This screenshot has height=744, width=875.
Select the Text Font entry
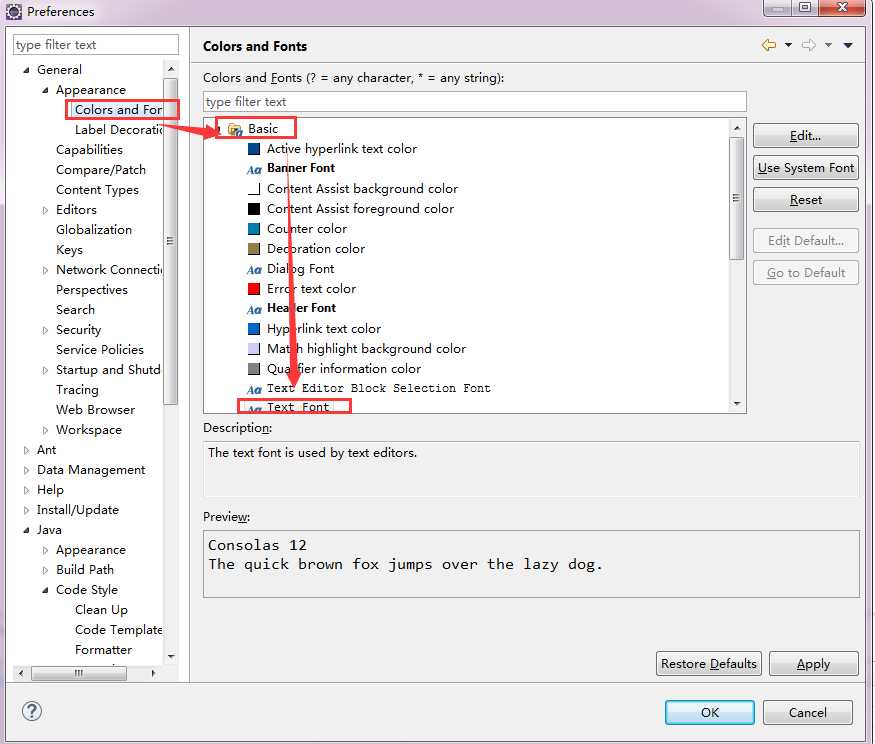[298, 407]
